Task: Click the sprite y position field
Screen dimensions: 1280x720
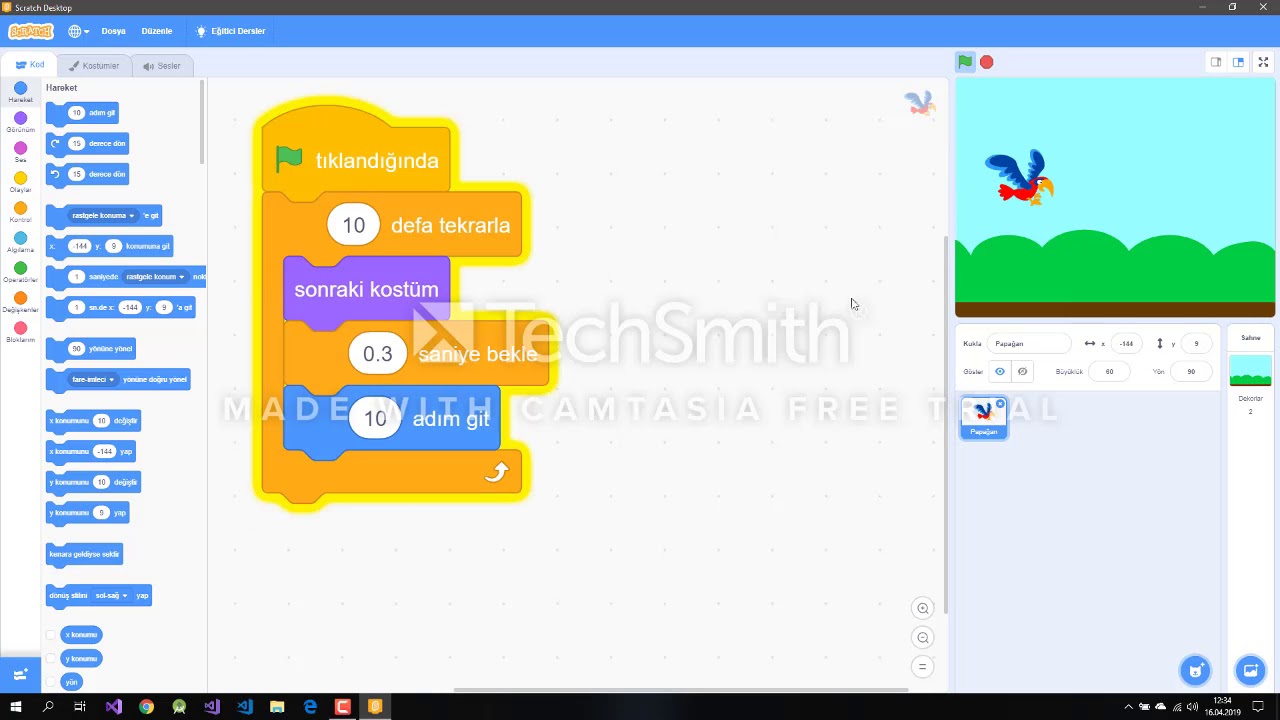Action: click(1196, 343)
